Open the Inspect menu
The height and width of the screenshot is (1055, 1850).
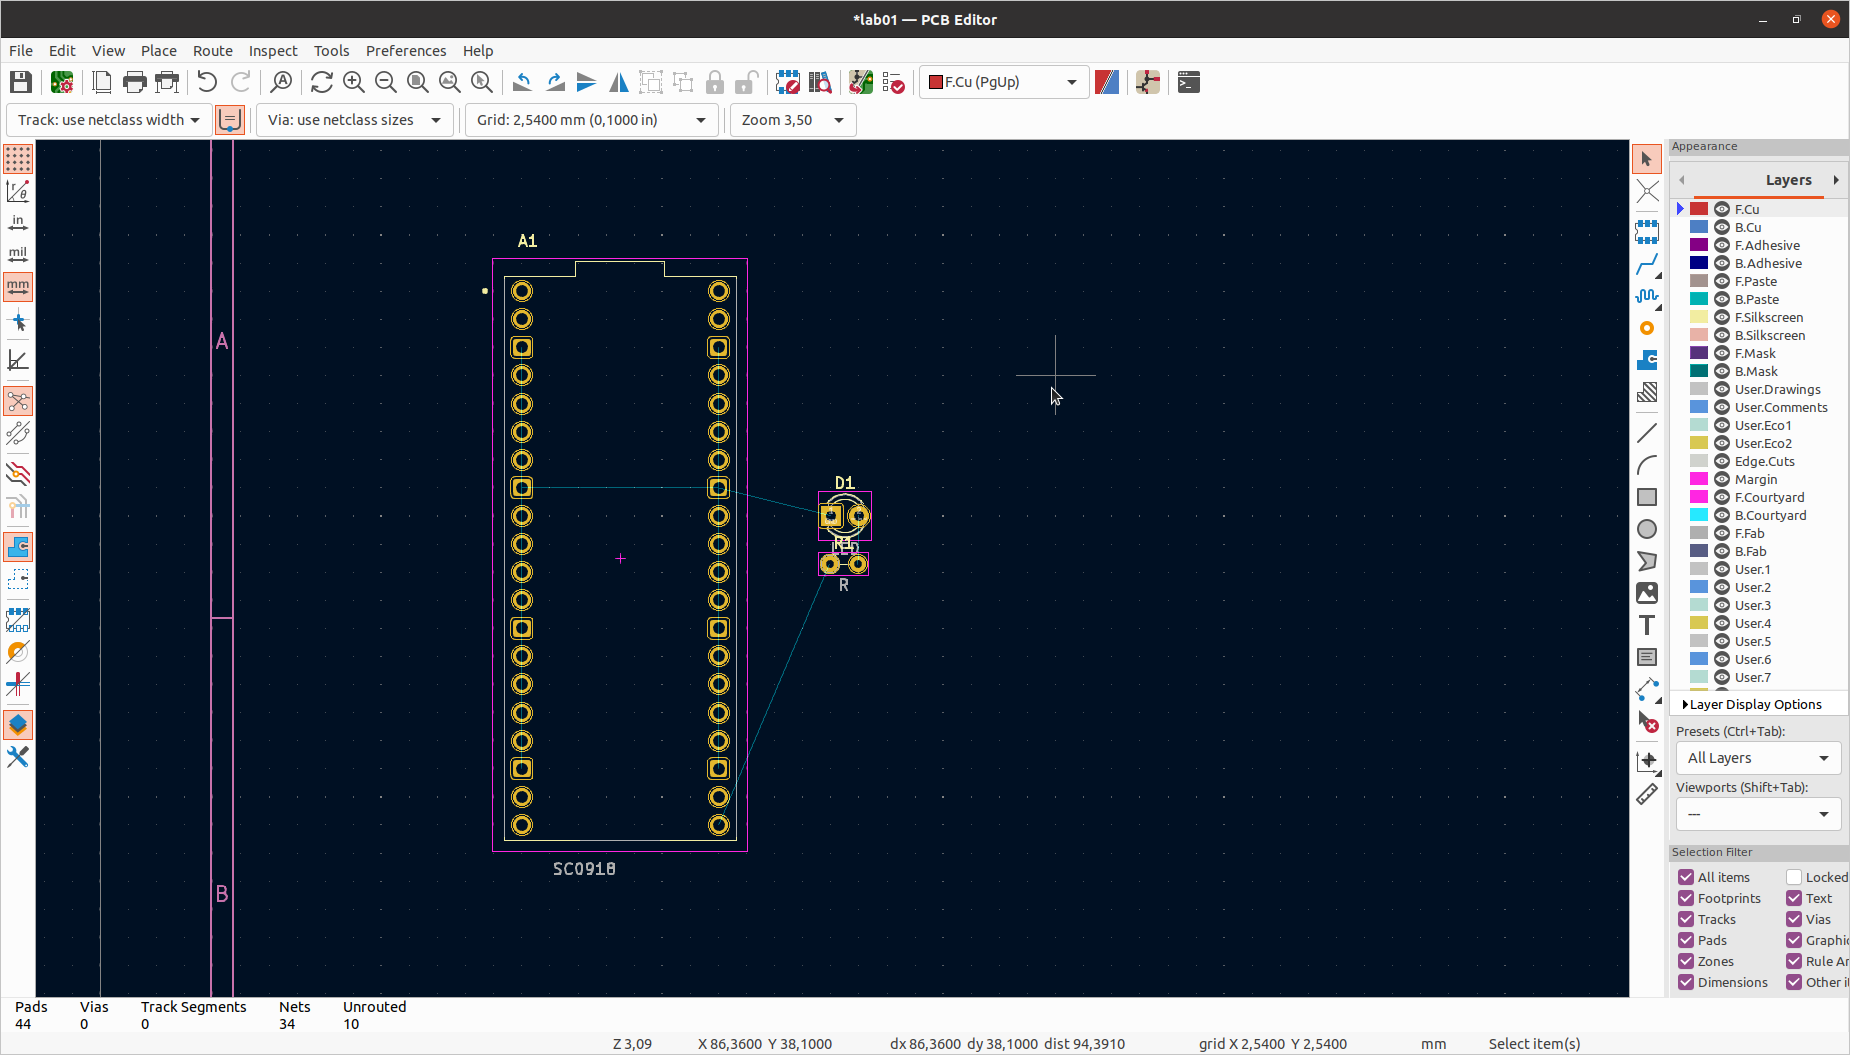272,50
